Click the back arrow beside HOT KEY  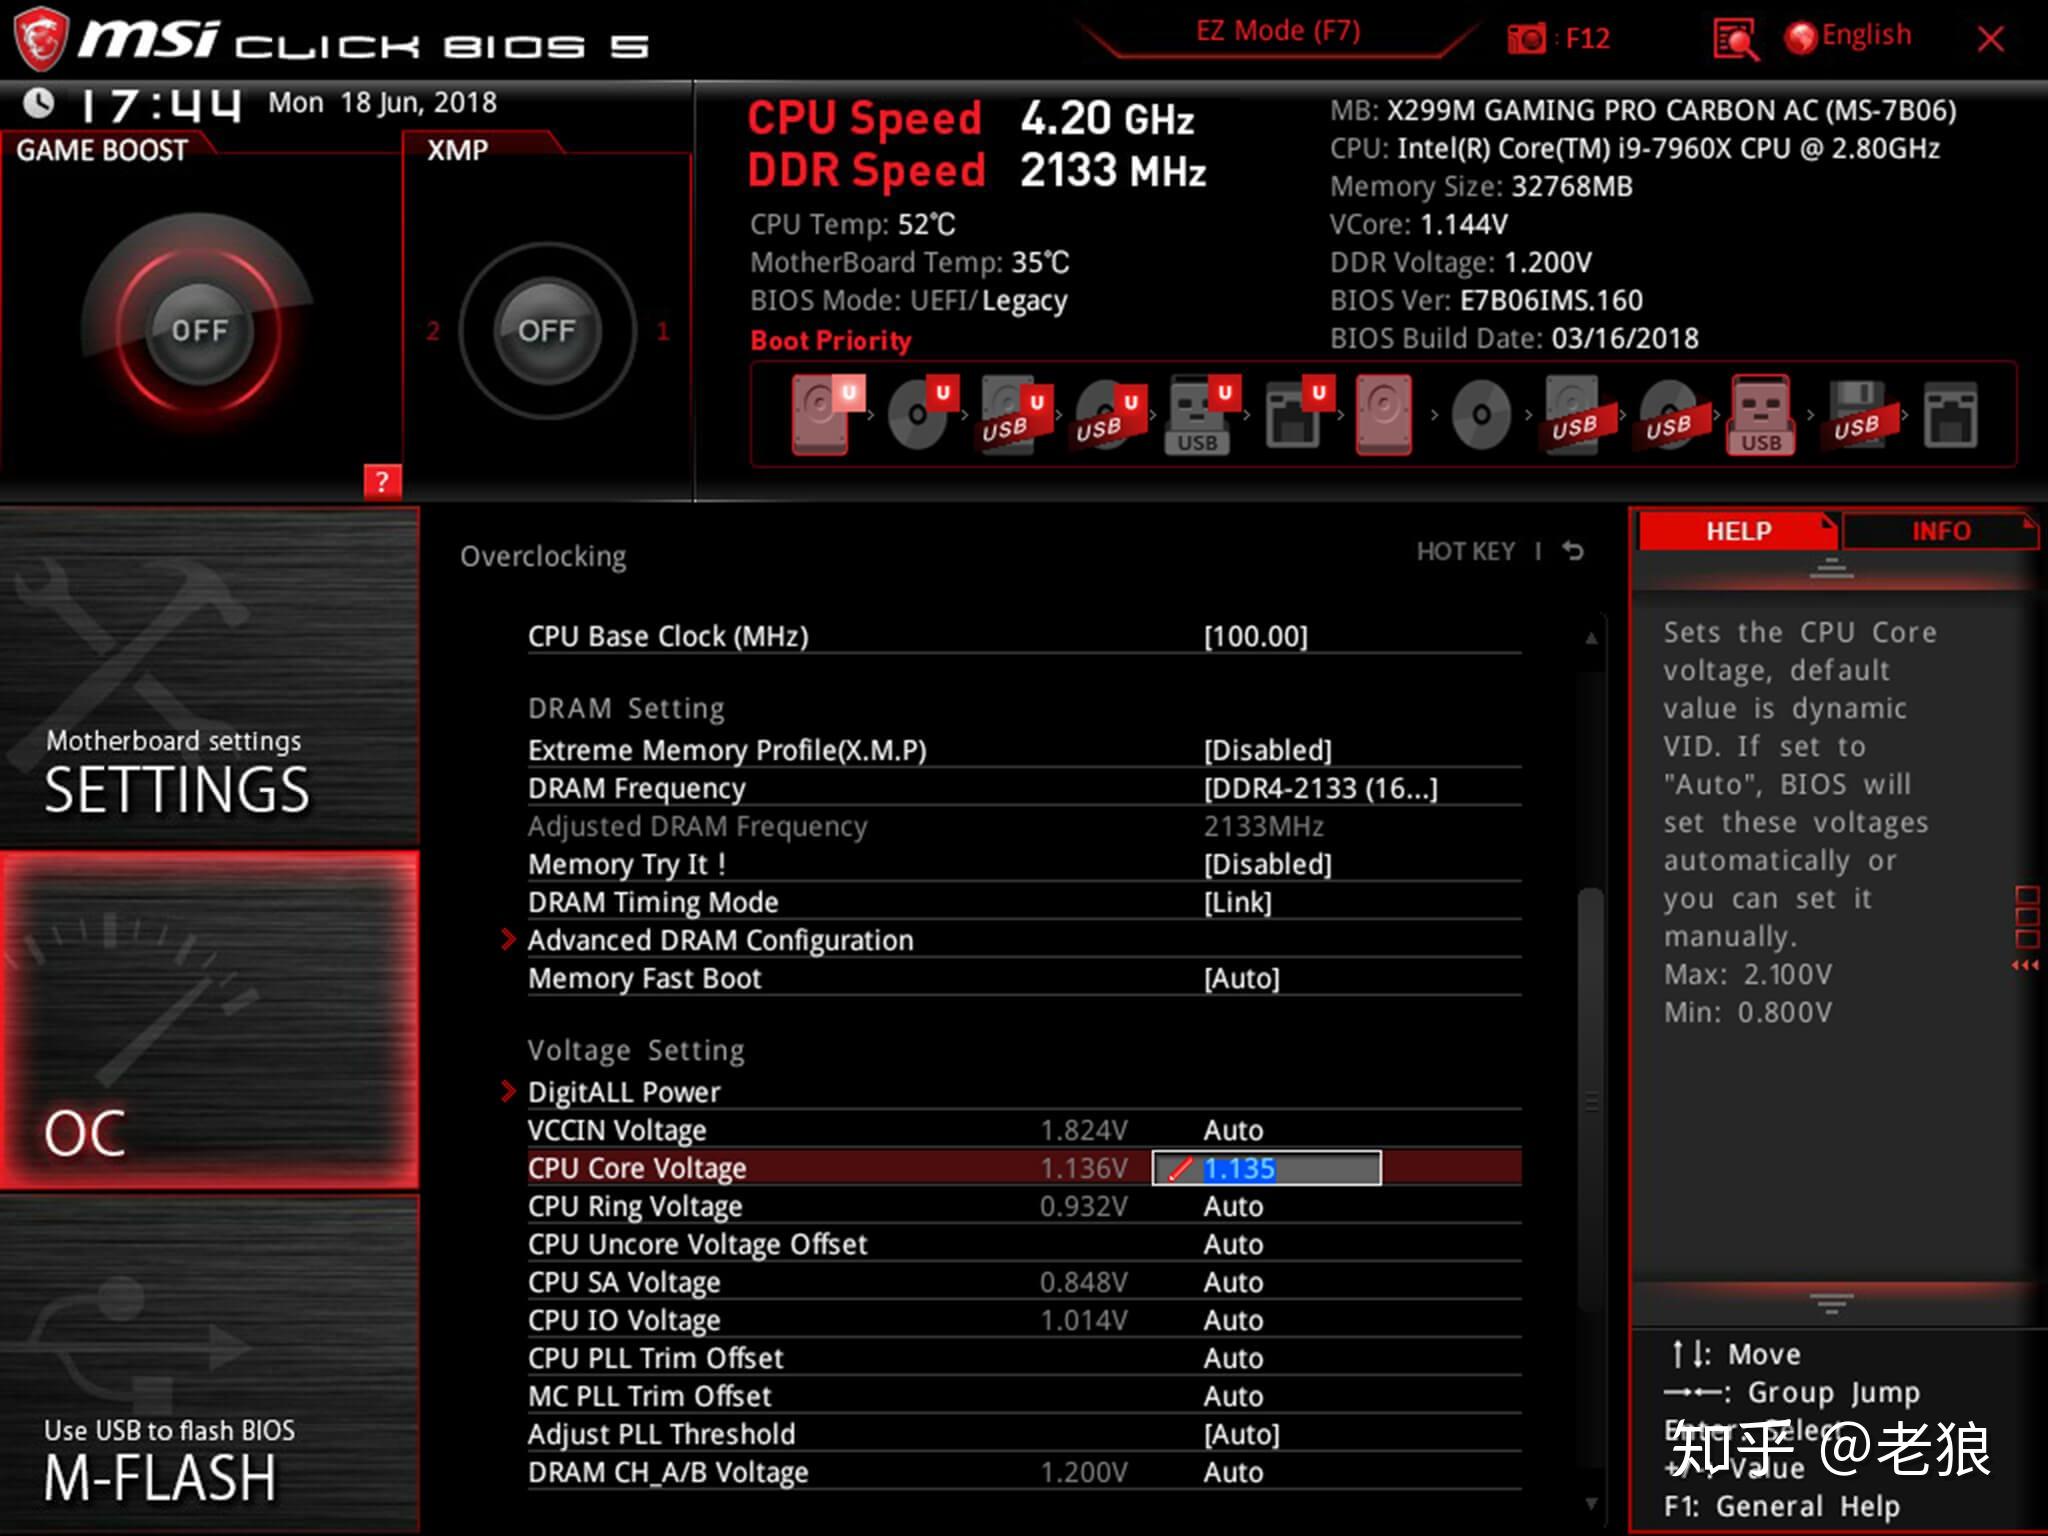pos(1573,551)
